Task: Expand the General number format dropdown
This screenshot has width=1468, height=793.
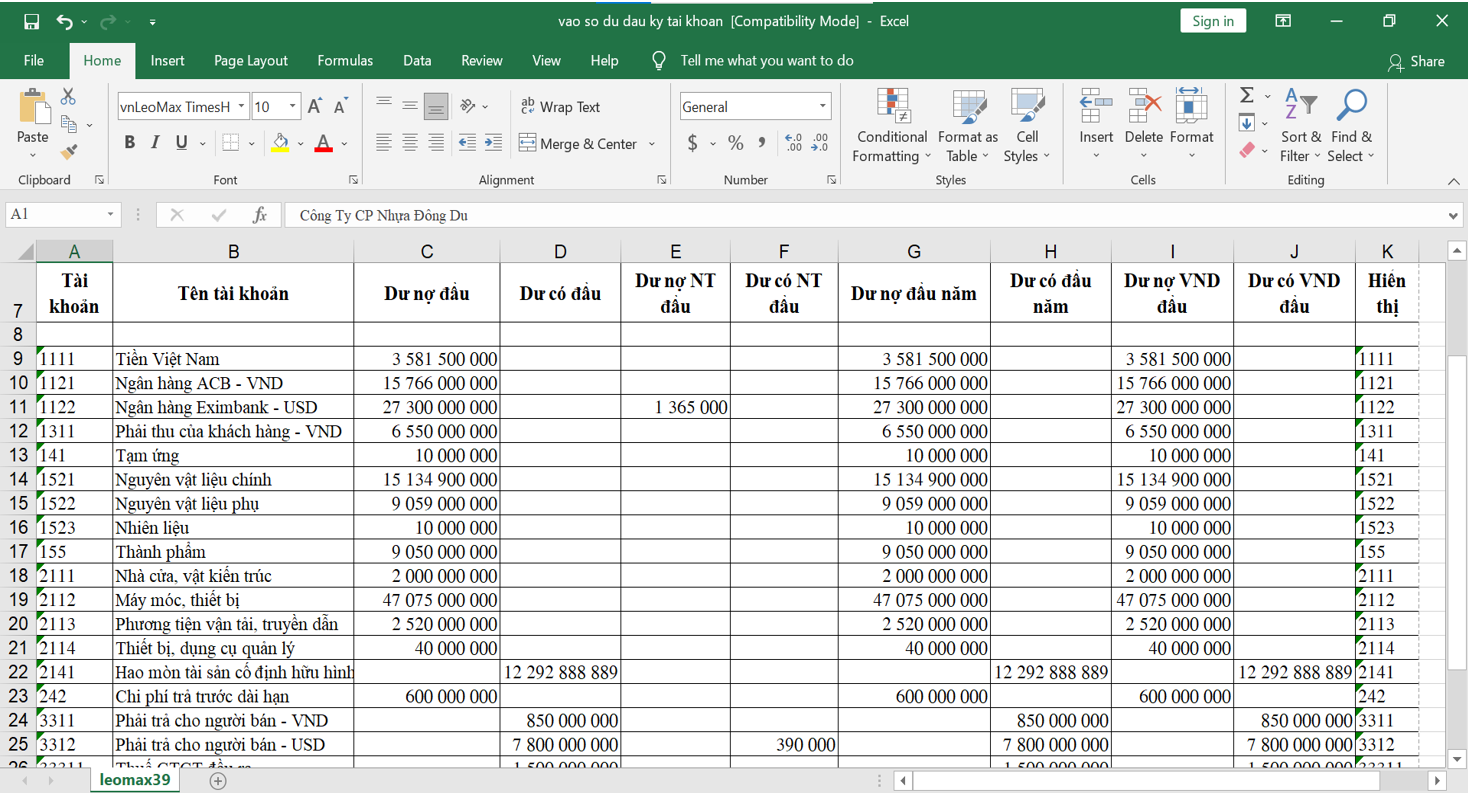Action: point(822,107)
